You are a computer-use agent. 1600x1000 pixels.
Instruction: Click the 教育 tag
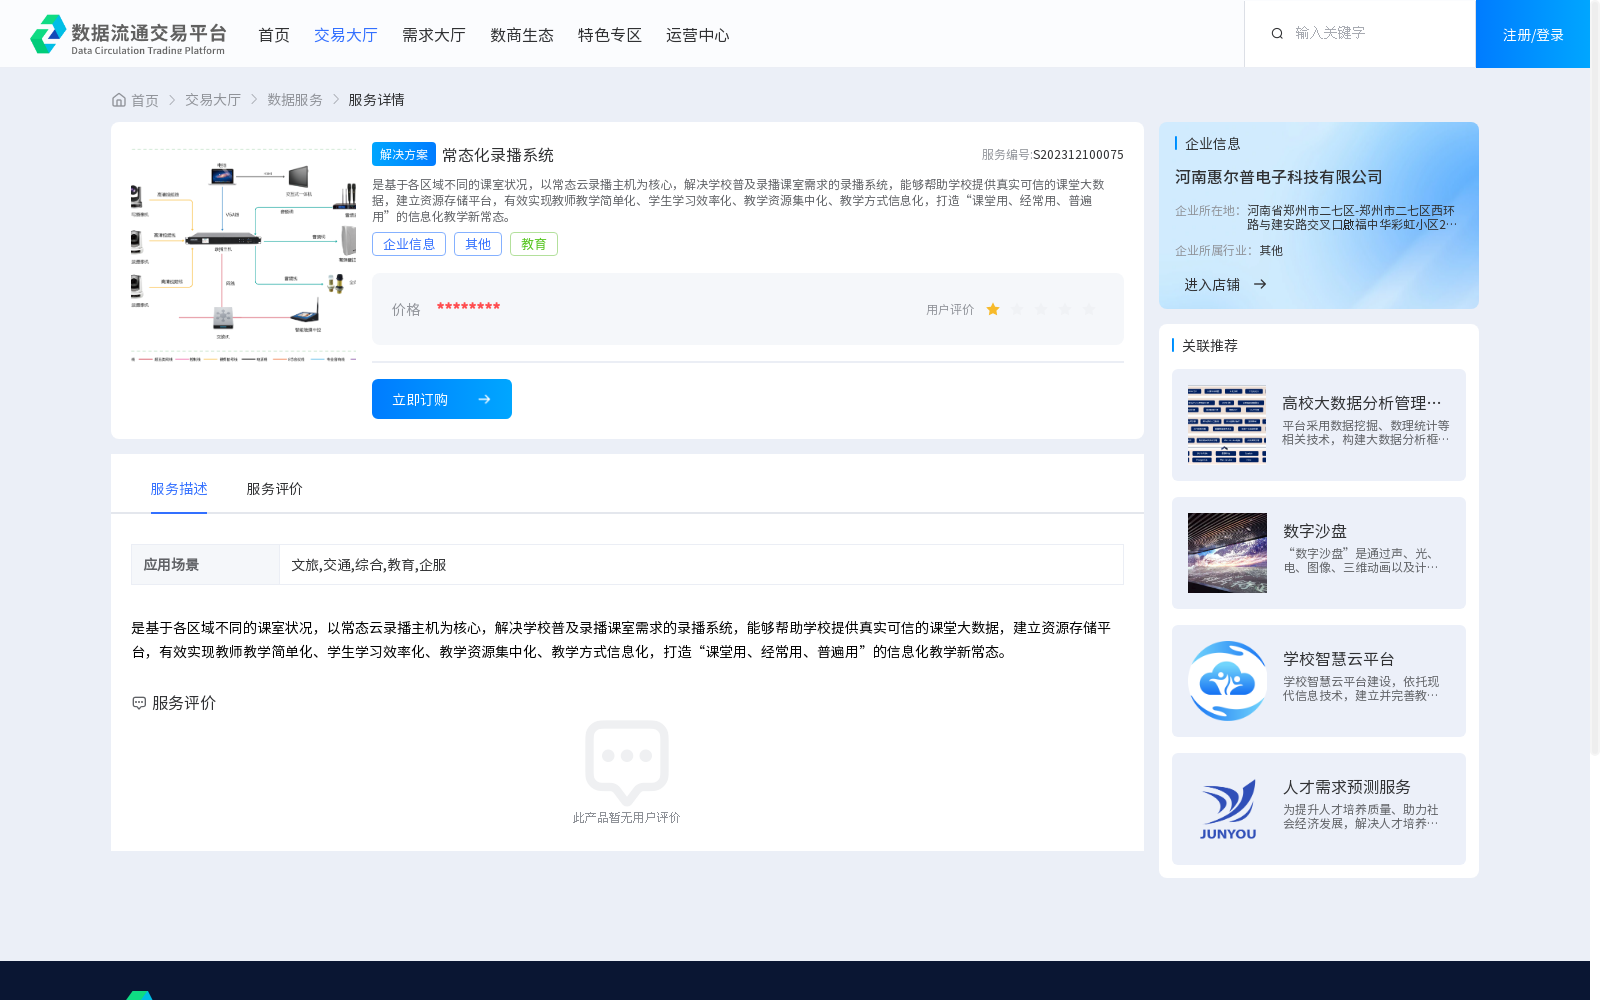(534, 244)
